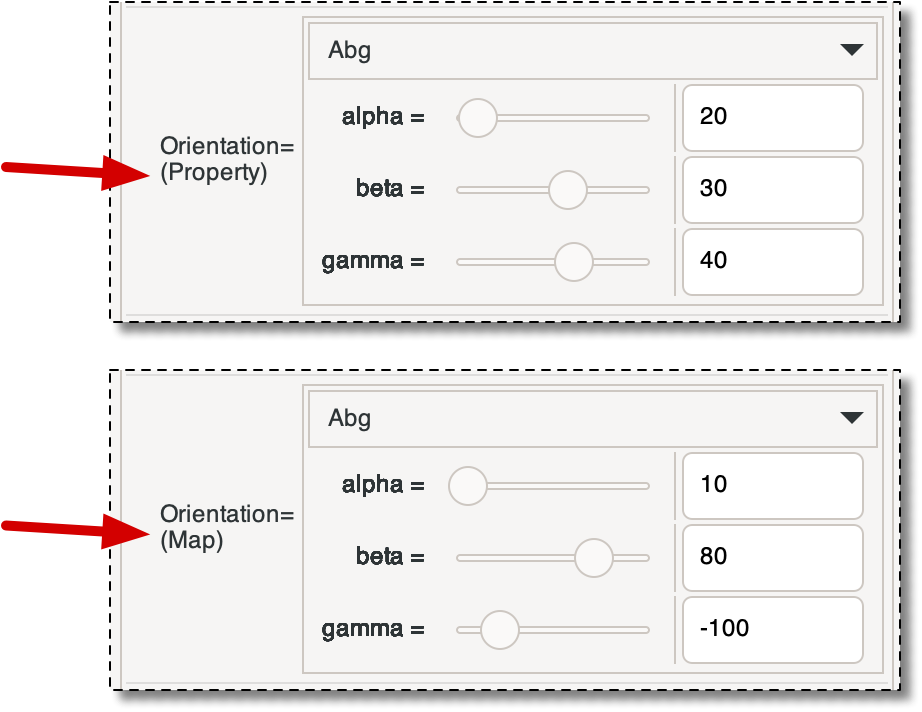Click the gamma slider handle in Property panel
This screenshot has width=922, height=712.
point(573,261)
